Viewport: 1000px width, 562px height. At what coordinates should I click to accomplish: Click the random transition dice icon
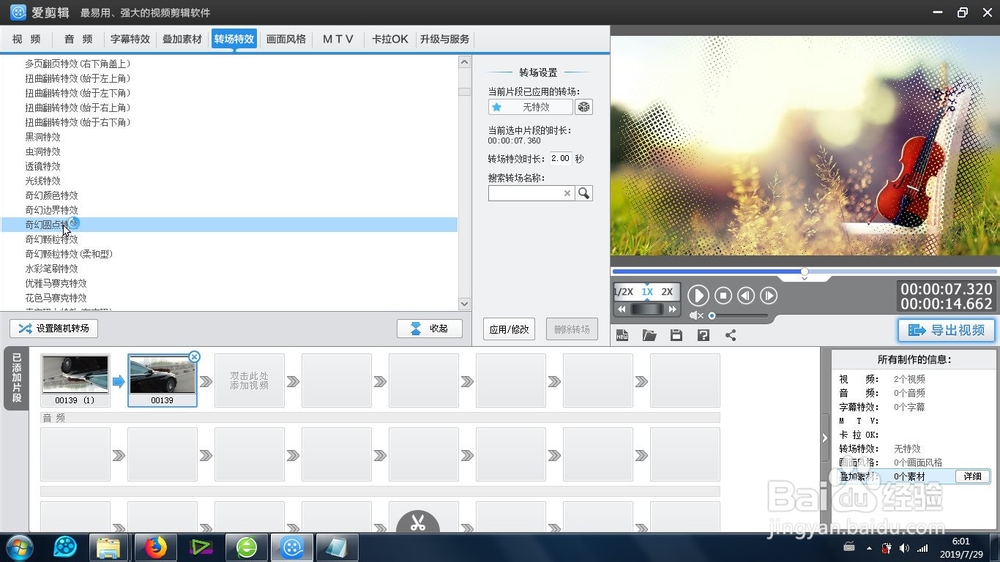(x=584, y=107)
